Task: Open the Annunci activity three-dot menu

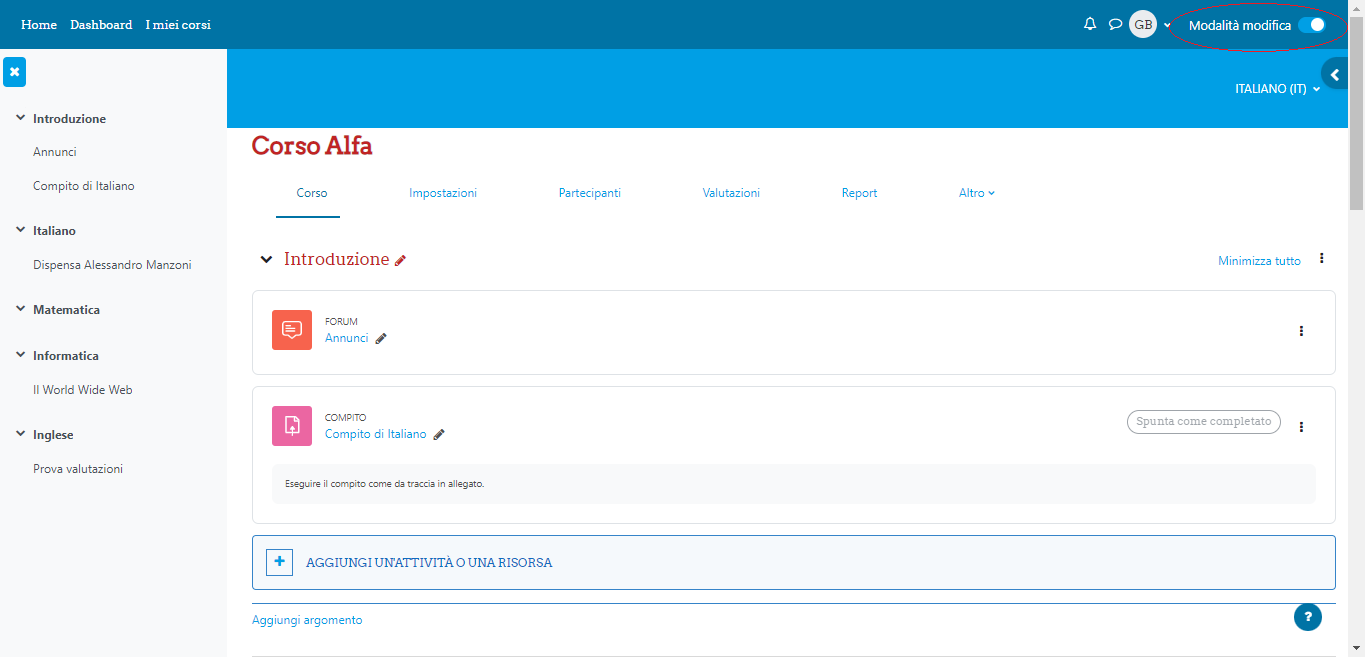Action: click(x=1301, y=331)
